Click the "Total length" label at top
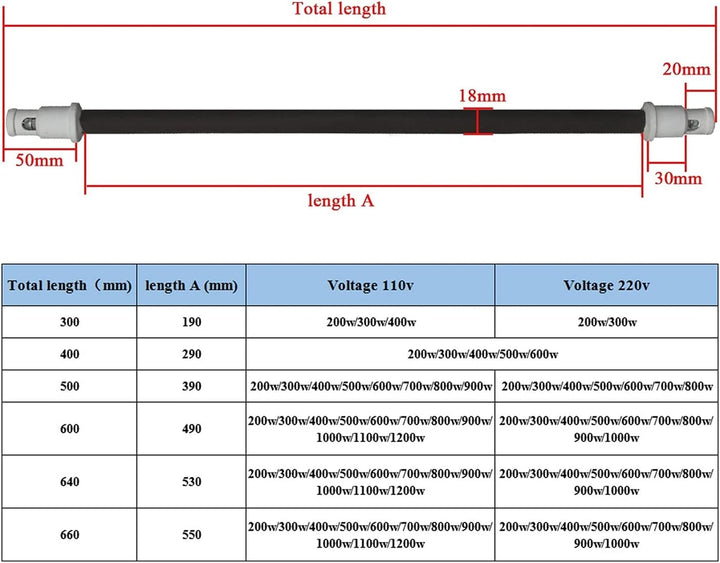Image resolution: width=720 pixels, height=563 pixels. point(339,9)
